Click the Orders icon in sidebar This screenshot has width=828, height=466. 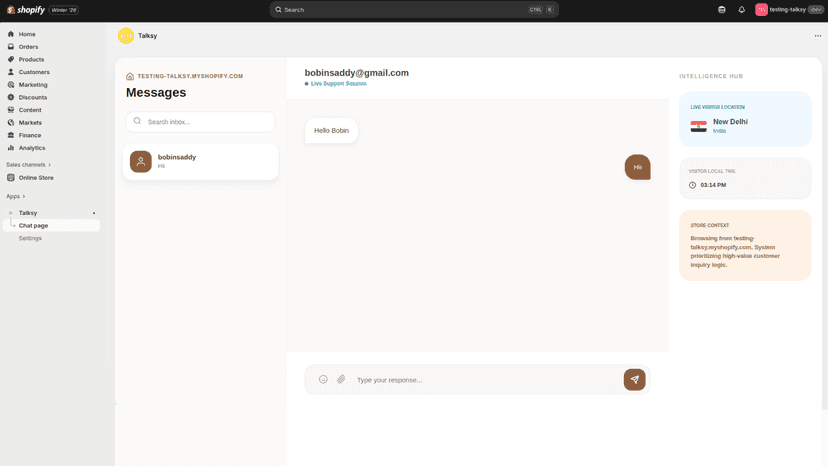point(11,46)
